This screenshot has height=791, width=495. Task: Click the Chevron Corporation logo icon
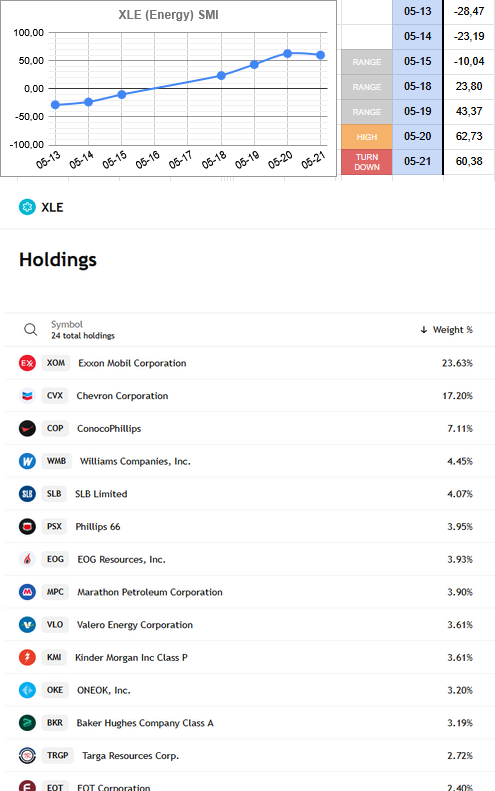tap(27, 396)
